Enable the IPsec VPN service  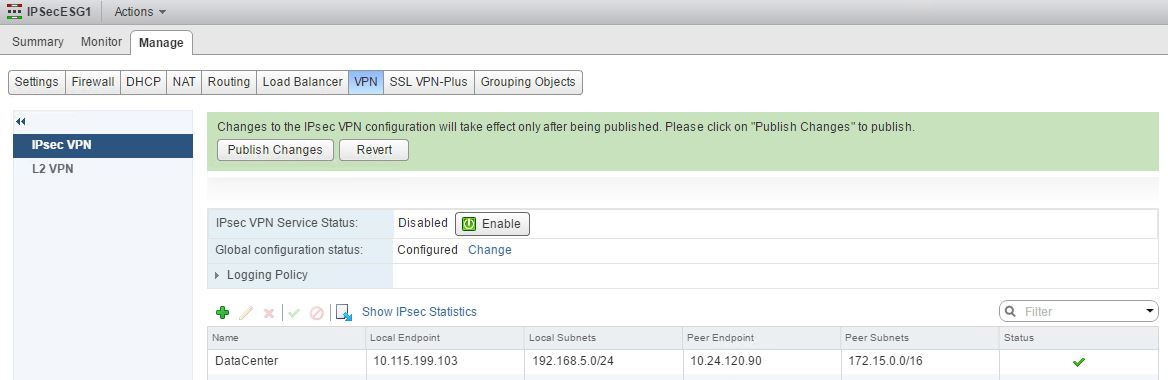(x=492, y=224)
